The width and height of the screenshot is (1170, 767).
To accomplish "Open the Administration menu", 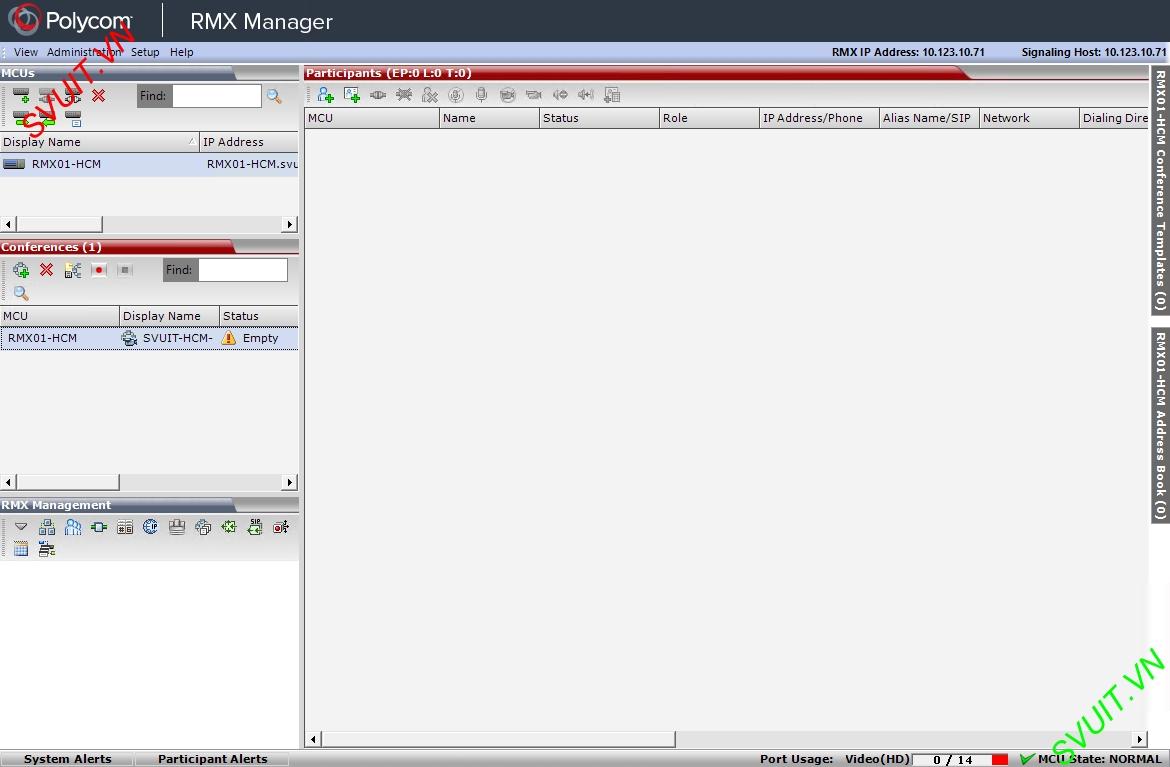I will tap(84, 52).
